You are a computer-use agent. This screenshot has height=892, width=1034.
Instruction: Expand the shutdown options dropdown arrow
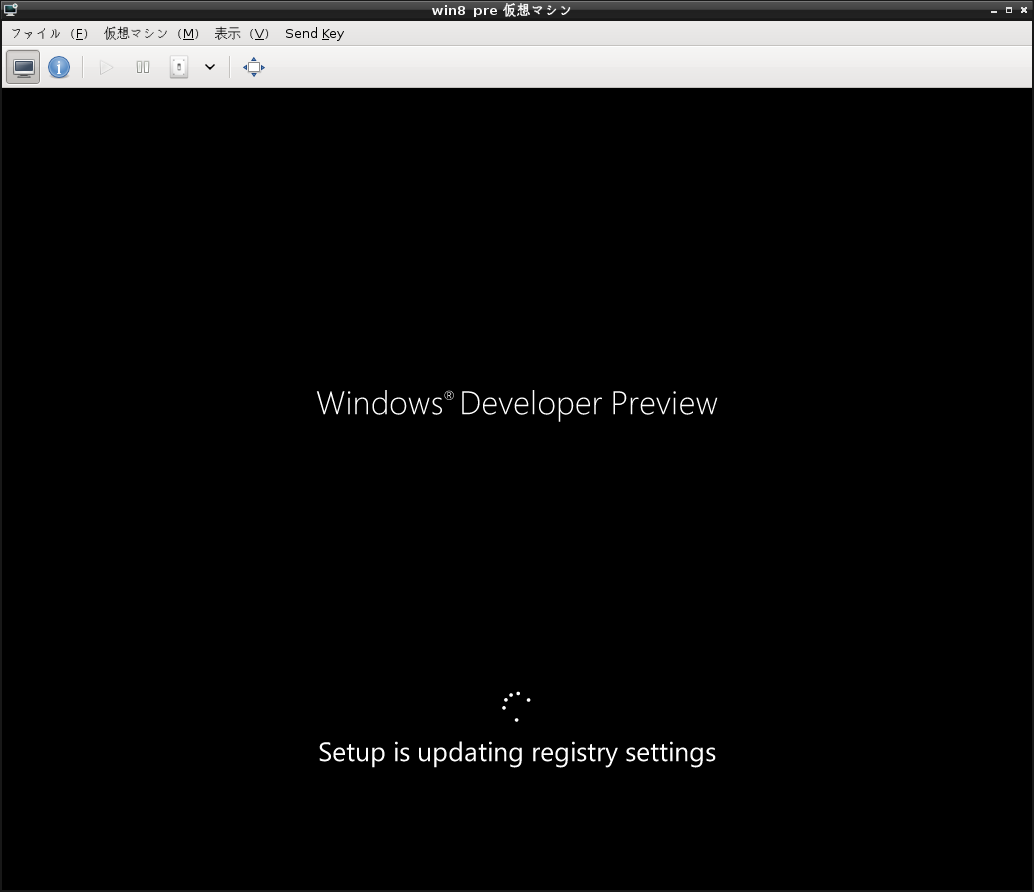pyautogui.click(x=210, y=67)
